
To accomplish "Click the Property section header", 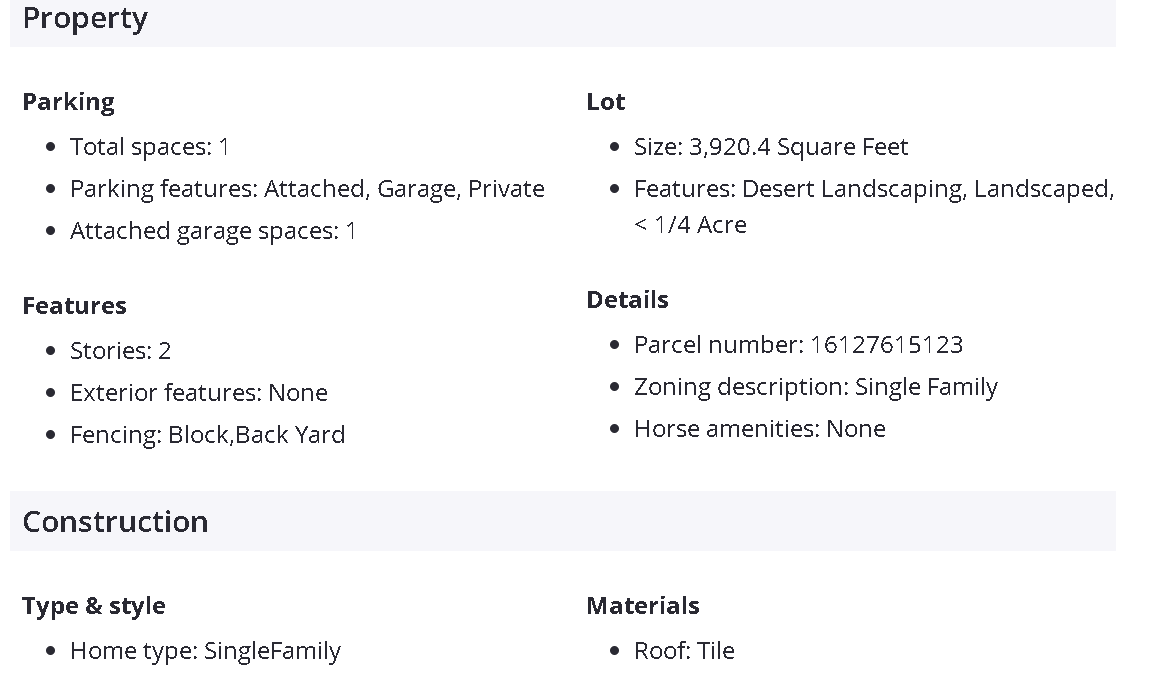I will coord(85,19).
